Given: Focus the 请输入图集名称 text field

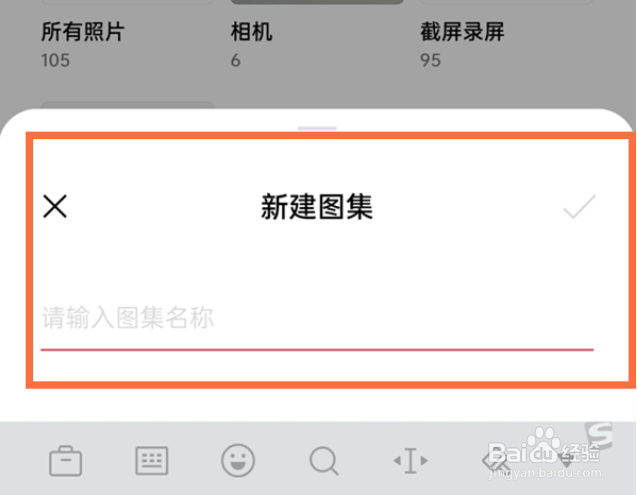Looking at the screenshot, I should coord(317,318).
